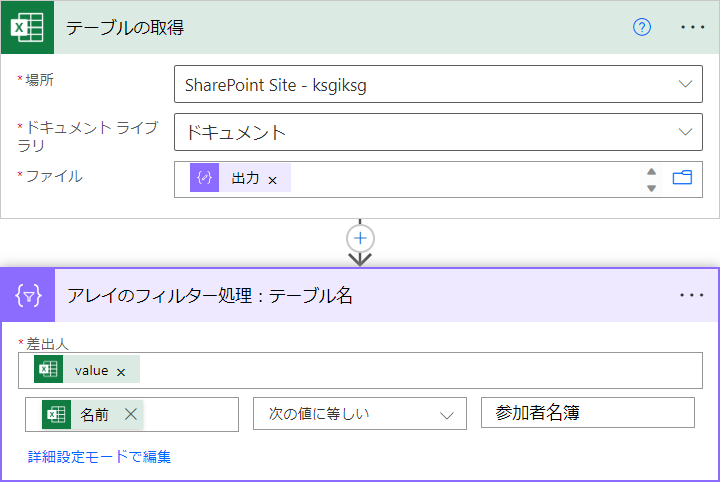This screenshot has height=482, width=720.
Task: Click the 差出人 field label
Action: click(47, 344)
